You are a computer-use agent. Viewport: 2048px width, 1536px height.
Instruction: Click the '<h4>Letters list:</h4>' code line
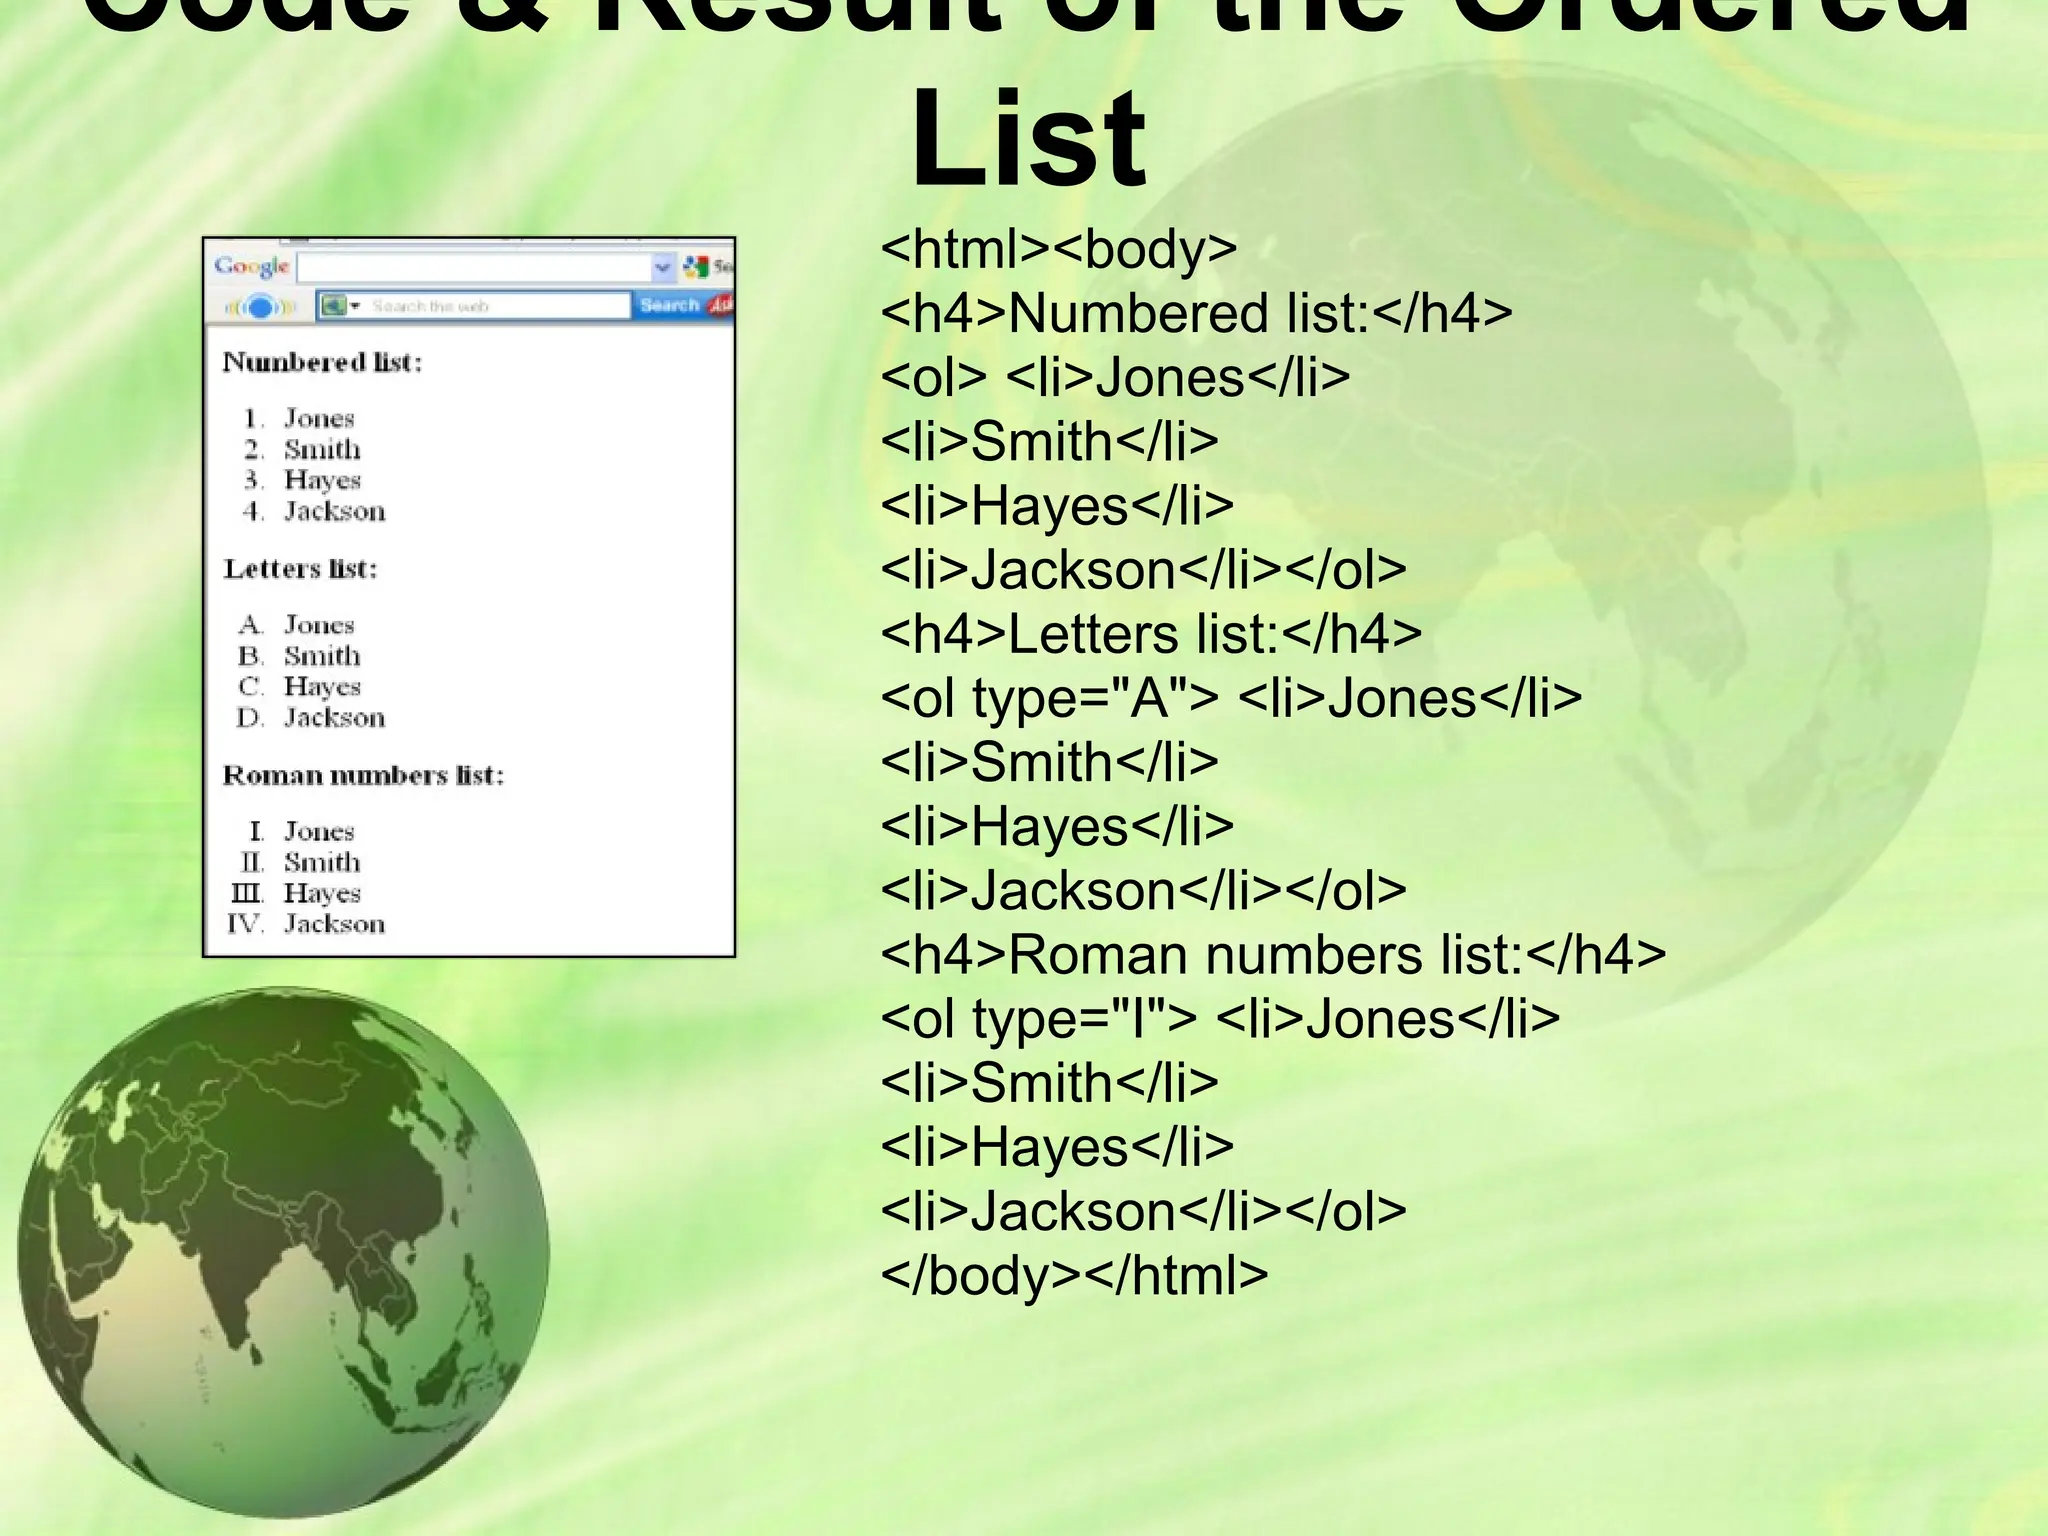[x=1151, y=634]
